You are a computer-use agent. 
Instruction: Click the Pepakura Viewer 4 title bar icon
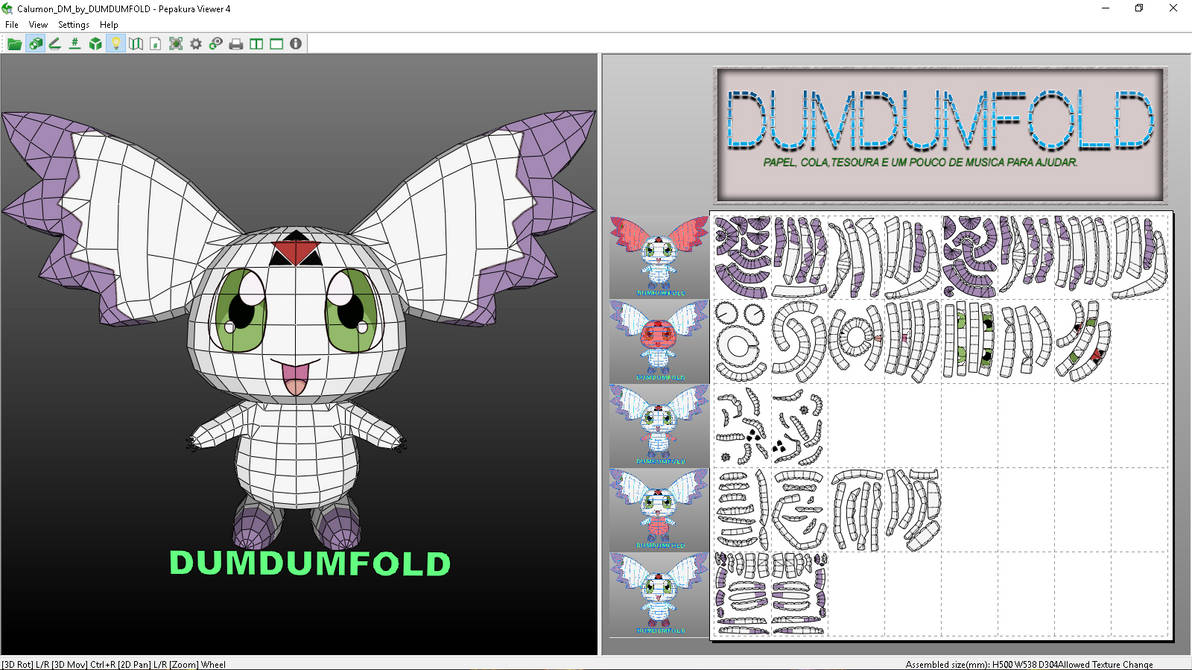click(8, 8)
